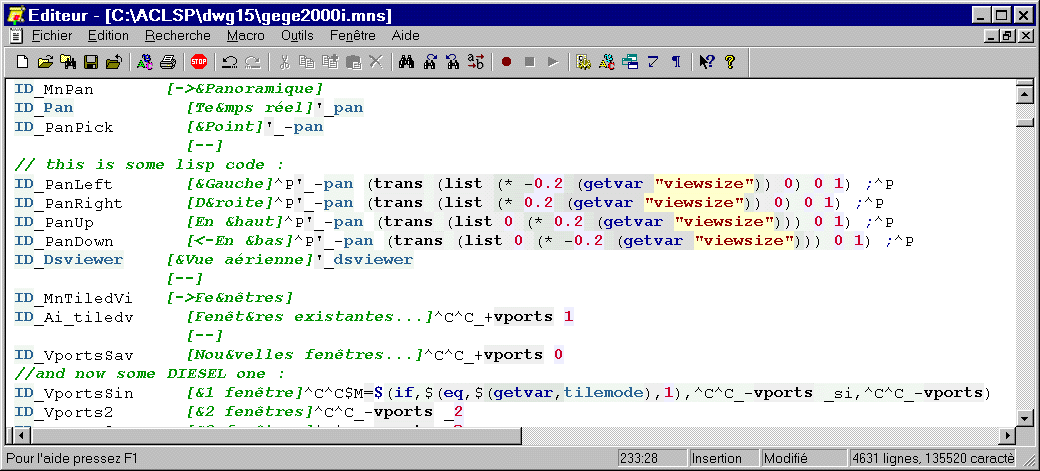This screenshot has width=1040, height=471.
Task: Minimize the inner document window
Action: click(992, 36)
